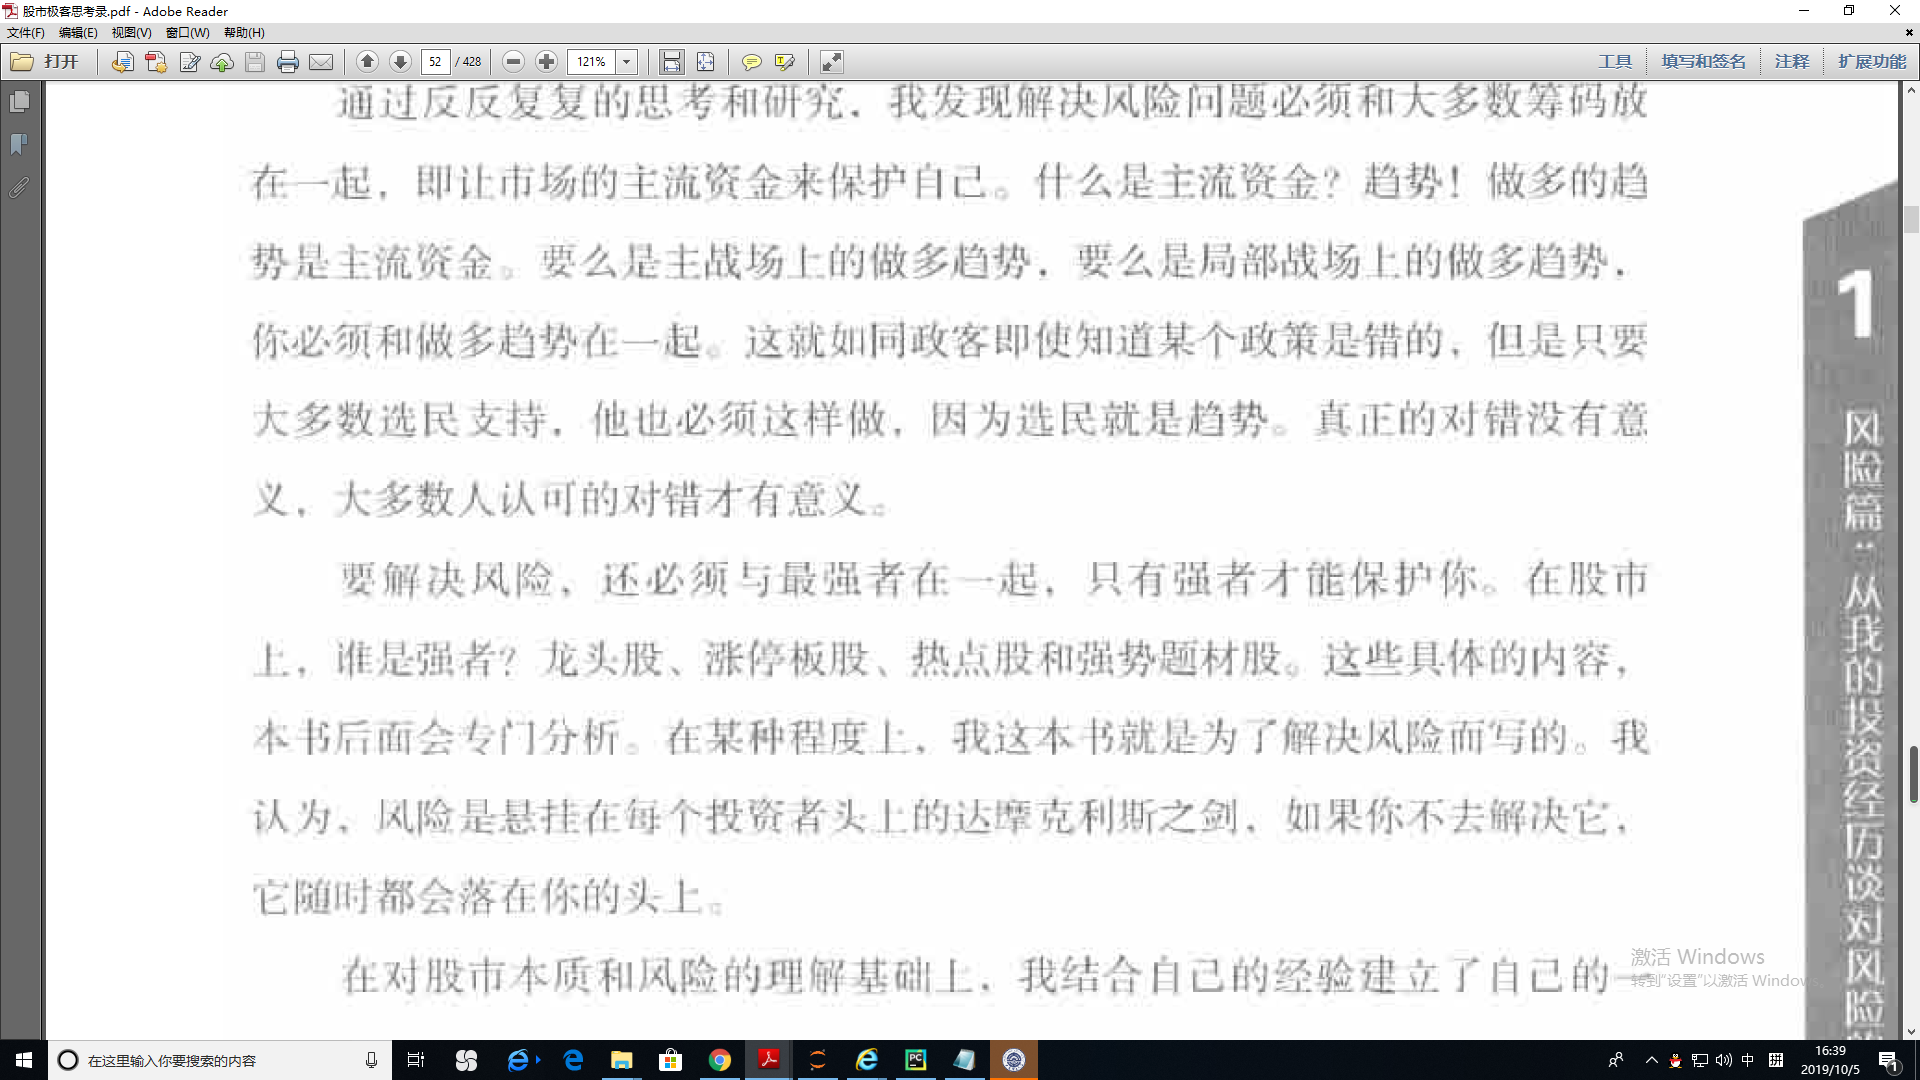Send file by email envelope icon

pyautogui.click(x=321, y=62)
